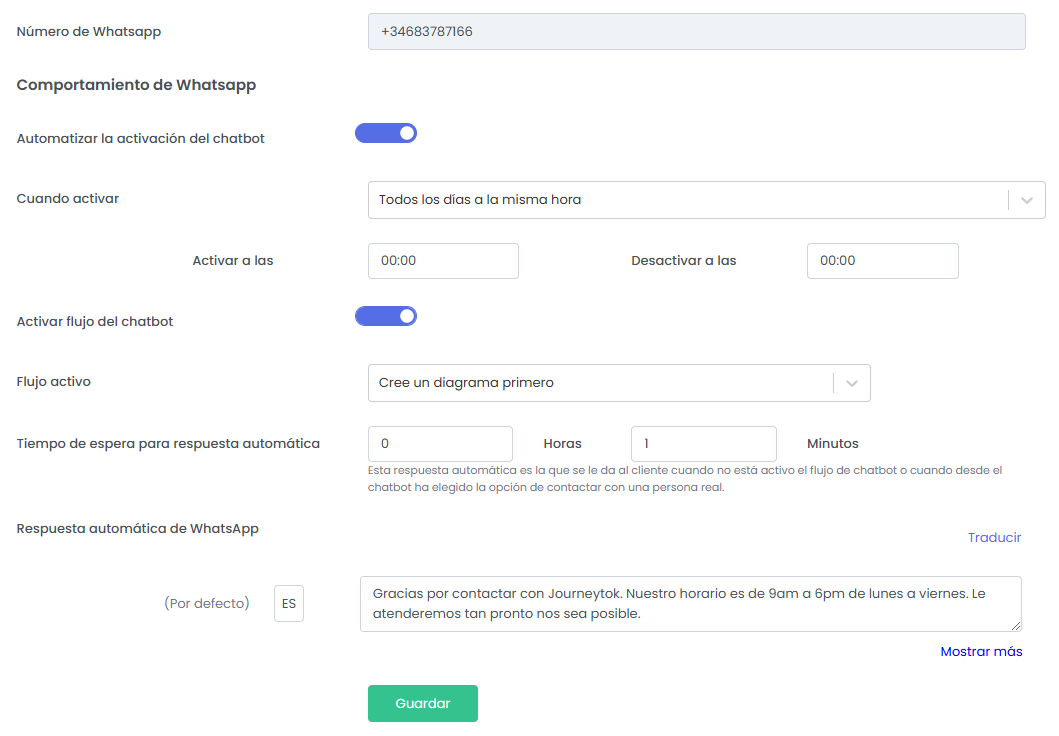Grab the textarea resize handle corner
Image resolution: width=1059 pixels, height=736 pixels.
[x=1016, y=626]
